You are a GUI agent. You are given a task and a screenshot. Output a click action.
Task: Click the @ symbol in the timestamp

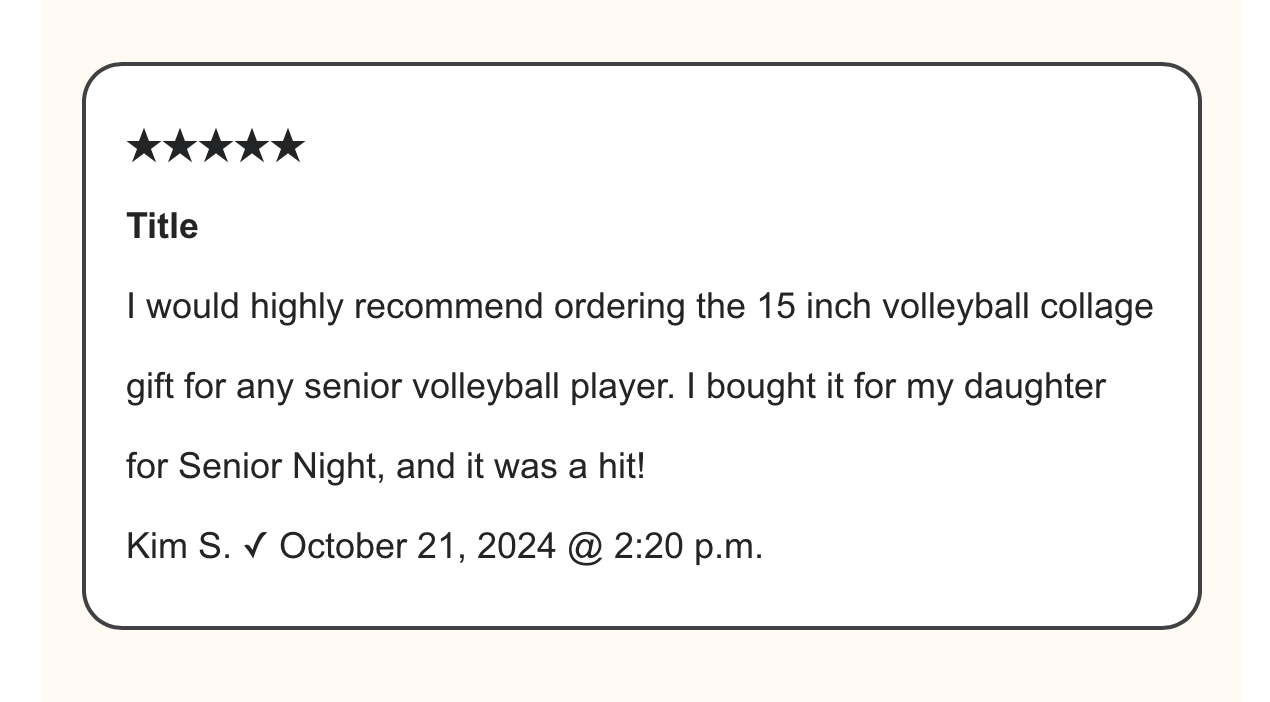[x=585, y=546]
